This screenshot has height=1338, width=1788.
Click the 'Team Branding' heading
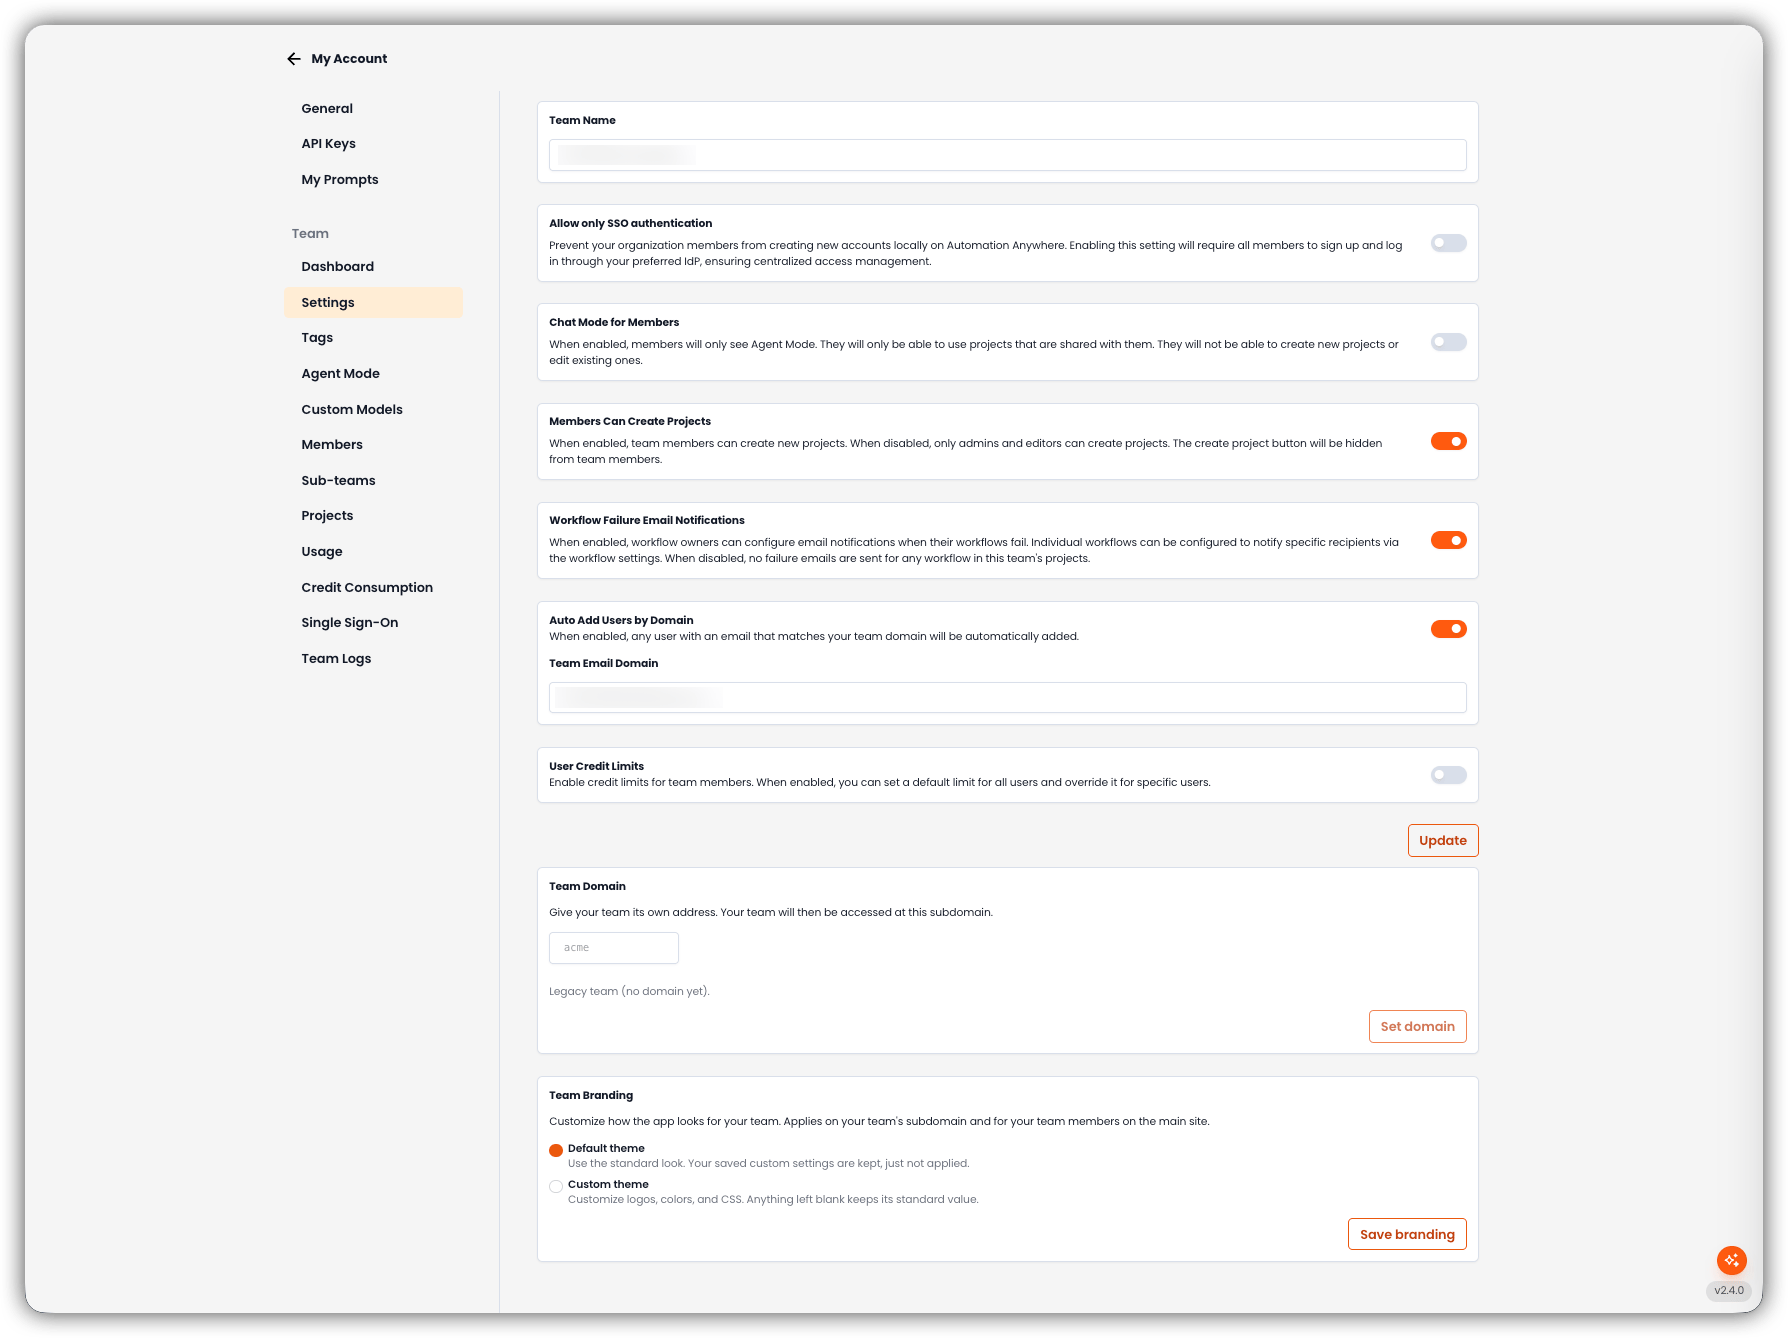tap(591, 1096)
